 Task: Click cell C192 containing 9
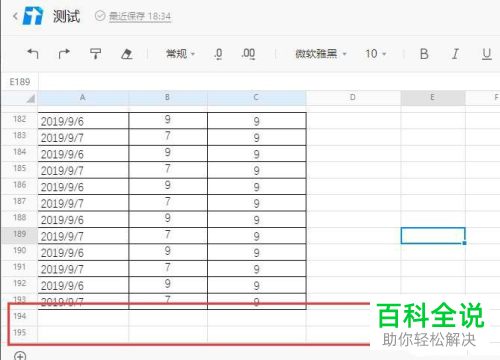pos(257,285)
